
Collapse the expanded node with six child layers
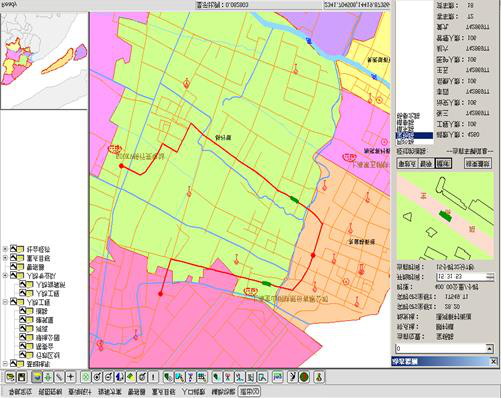[5, 302]
